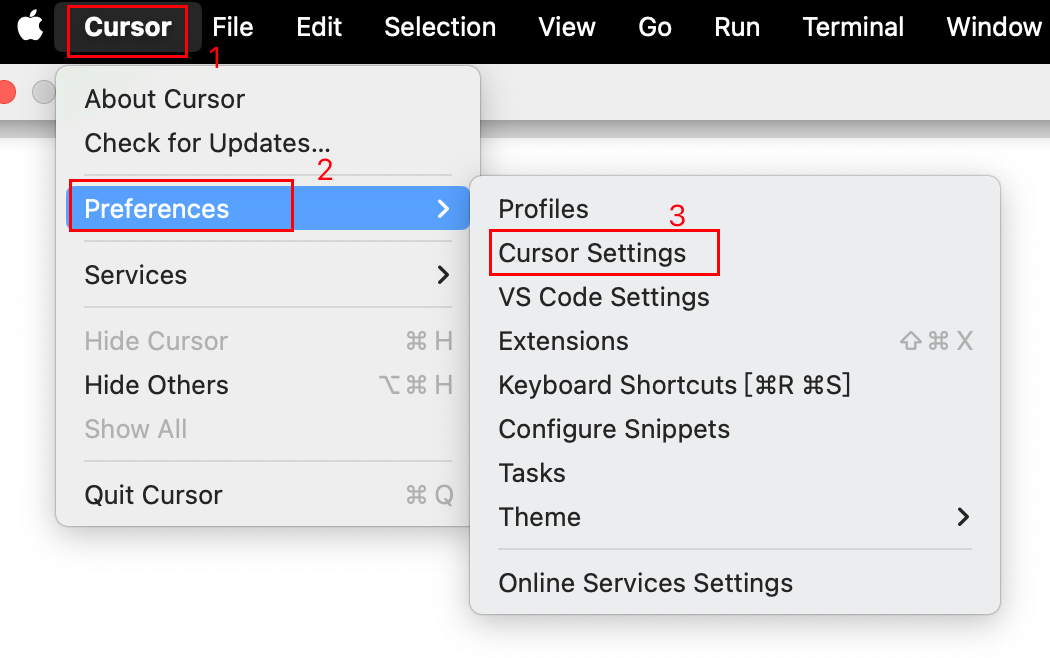Open the File menu
Viewport: 1050px width, 658px height.
pos(233,27)
